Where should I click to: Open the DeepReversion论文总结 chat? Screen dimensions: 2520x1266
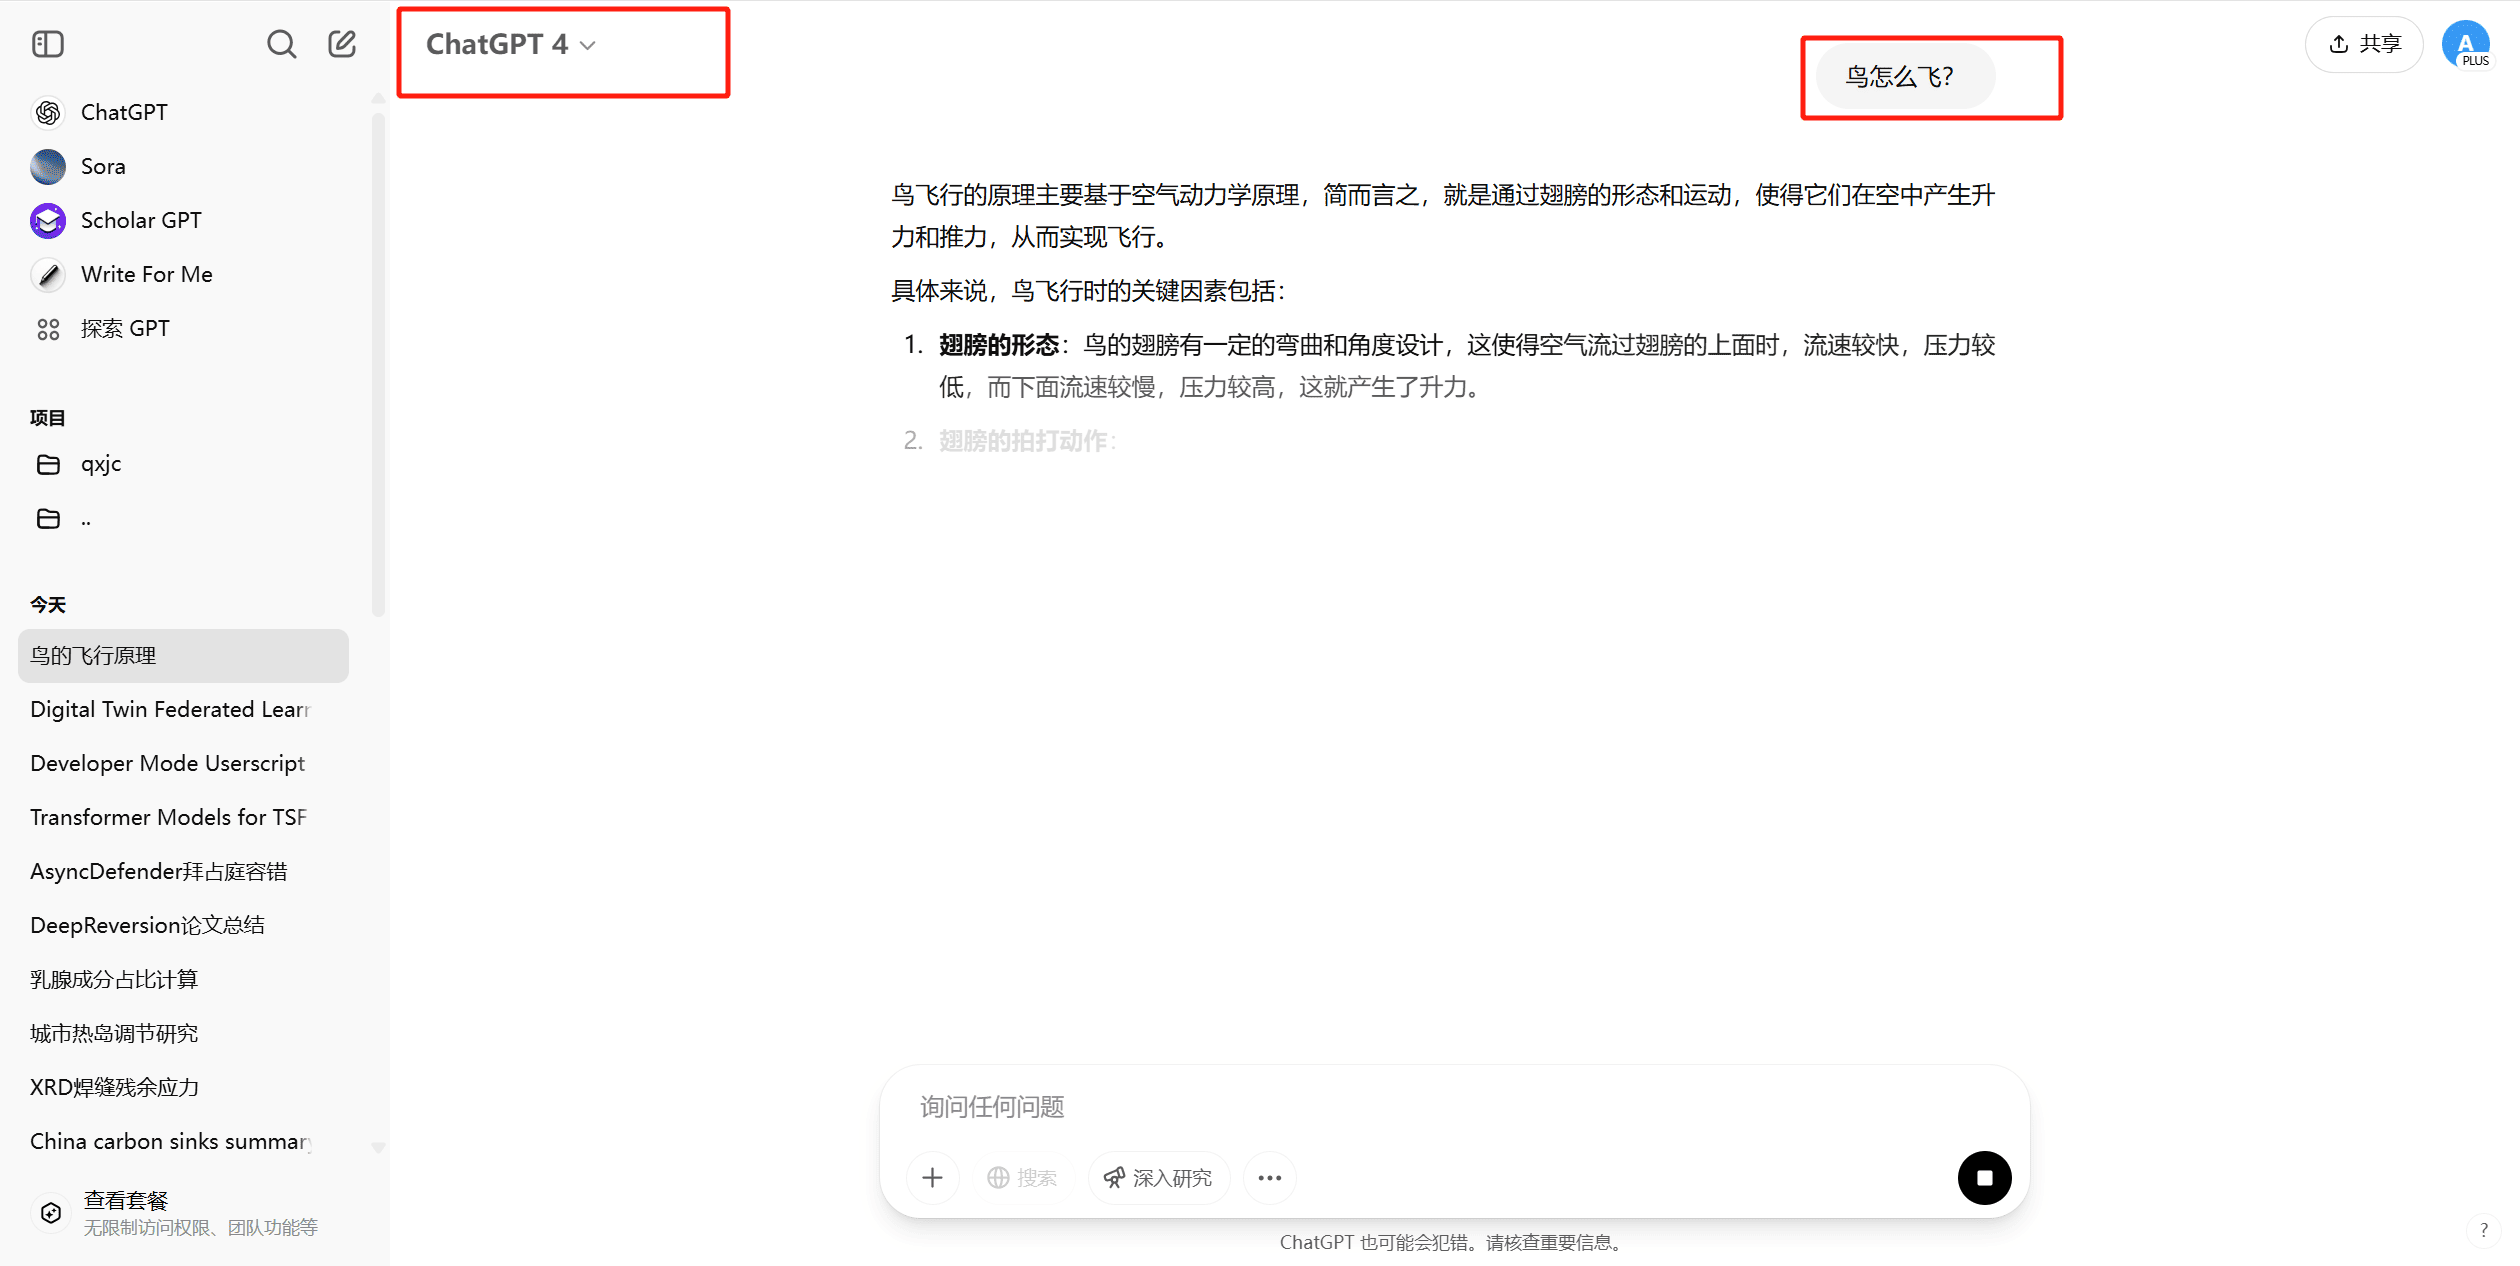coord(184,926)
